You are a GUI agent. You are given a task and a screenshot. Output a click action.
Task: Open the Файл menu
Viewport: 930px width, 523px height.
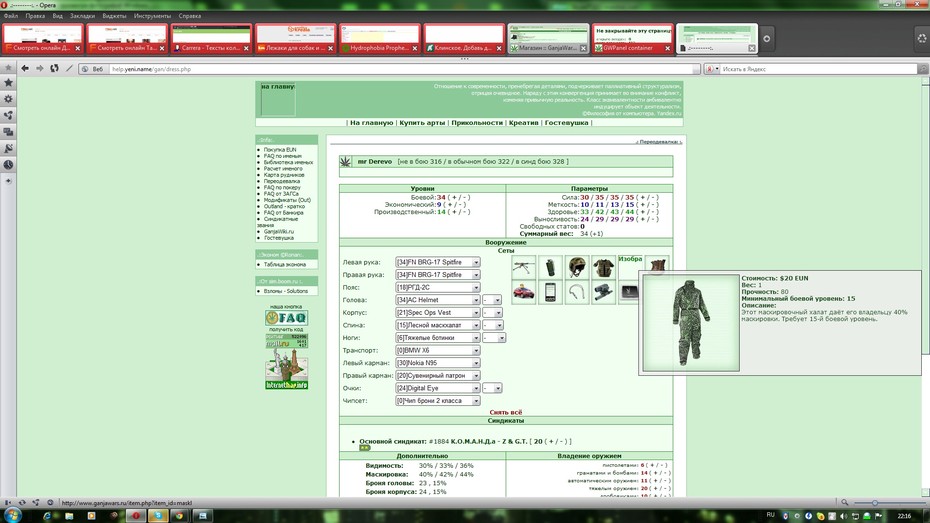pyautogui.click(x=11, y=16)
